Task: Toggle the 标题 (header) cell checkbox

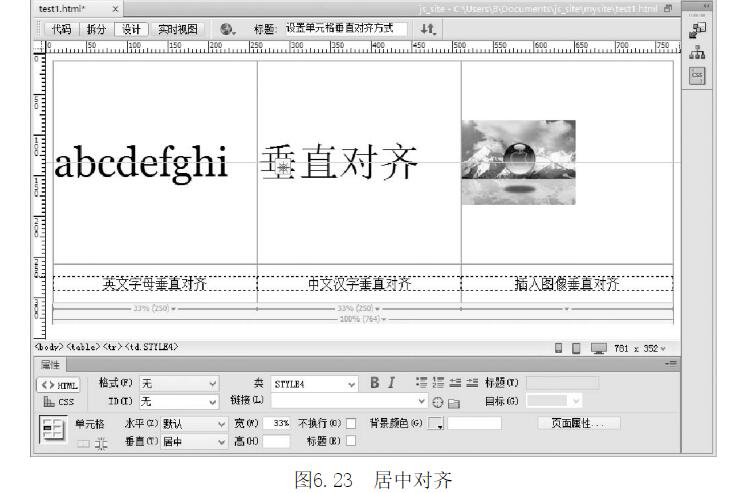Action: pos(351,441)
